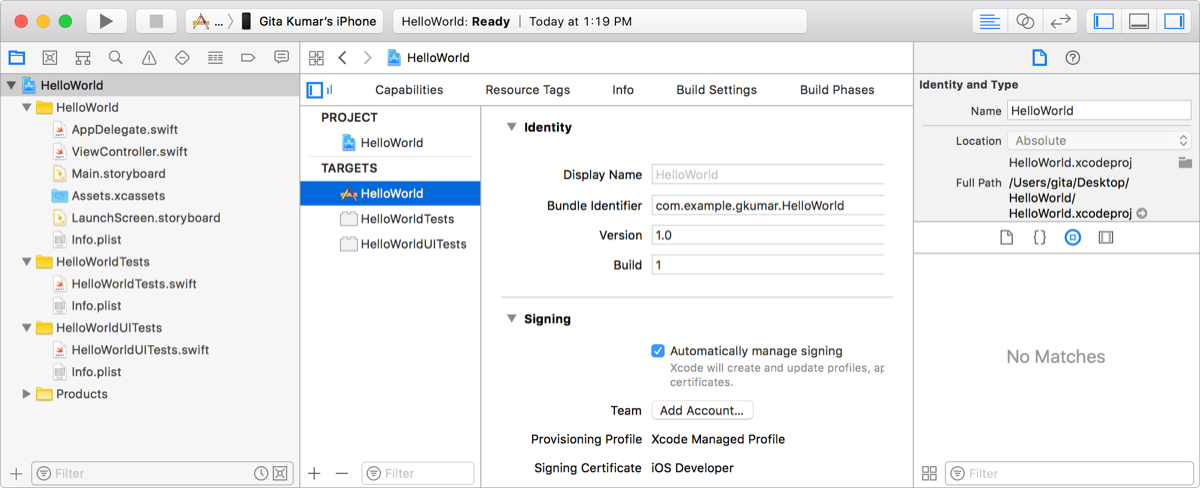
Task: Open ViewController.swift in navigator
Action: tap(129, 152)
